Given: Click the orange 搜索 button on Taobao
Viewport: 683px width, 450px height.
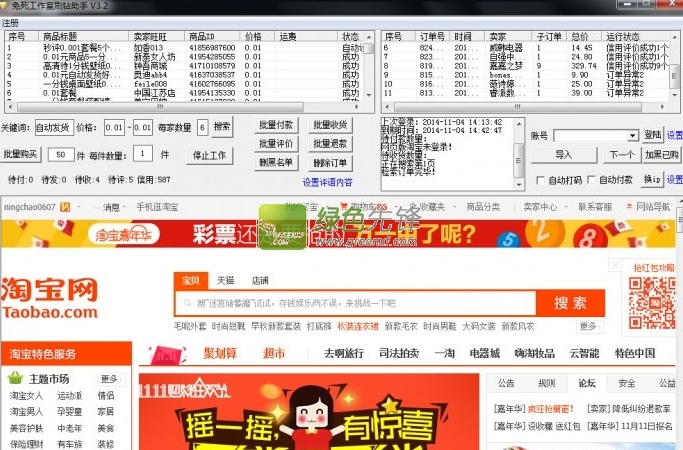Looking at the screenshot, I should pos(570,303).
